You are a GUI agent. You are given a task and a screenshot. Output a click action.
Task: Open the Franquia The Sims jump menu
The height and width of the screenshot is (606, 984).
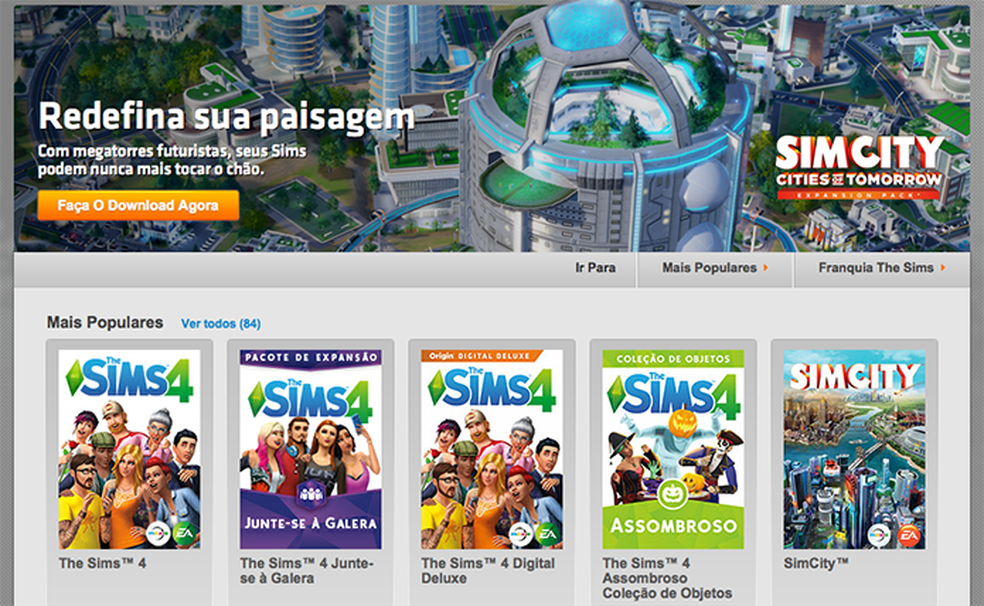(x=882, y=268)
